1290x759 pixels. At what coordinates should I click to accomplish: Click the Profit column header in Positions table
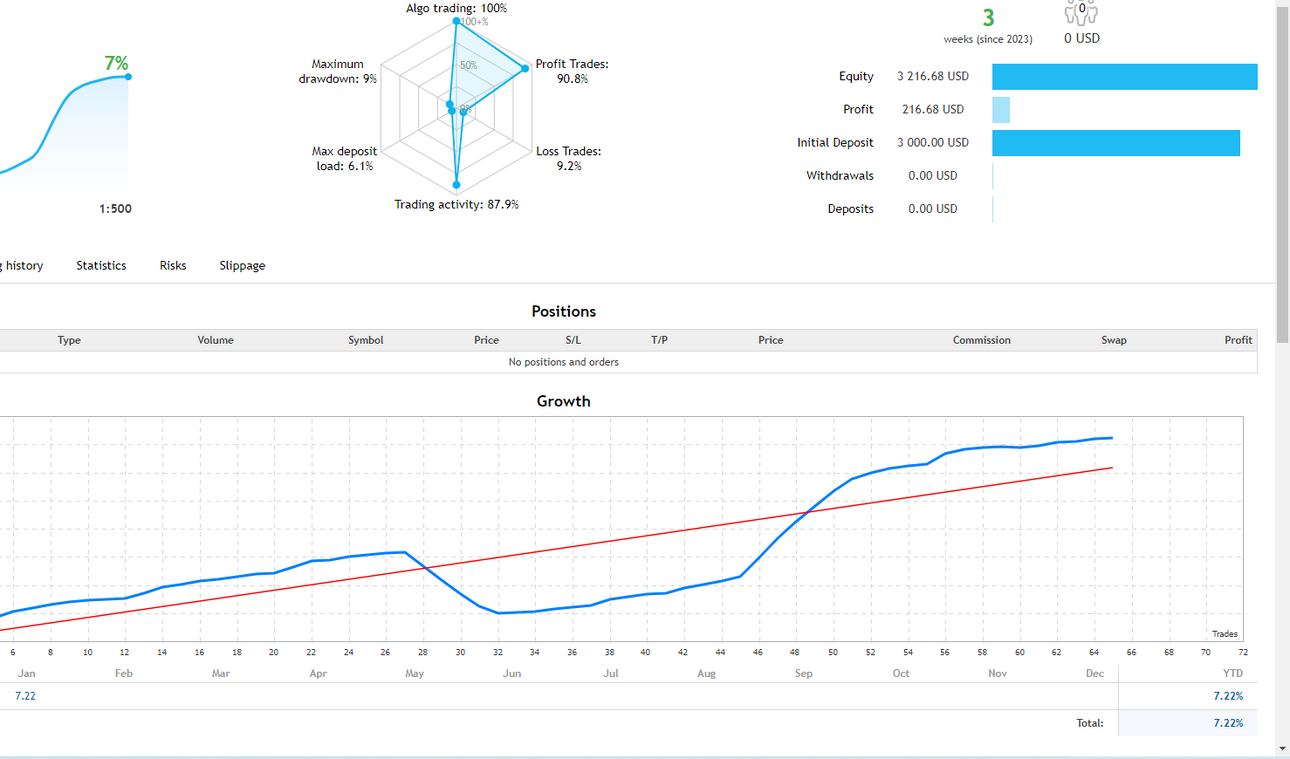[1238, 340]
